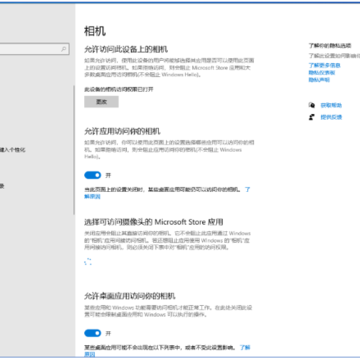Screen dimensions: 360x360
Task: Click the sidebar vertical scrollbar
Action: pos(74,150)
